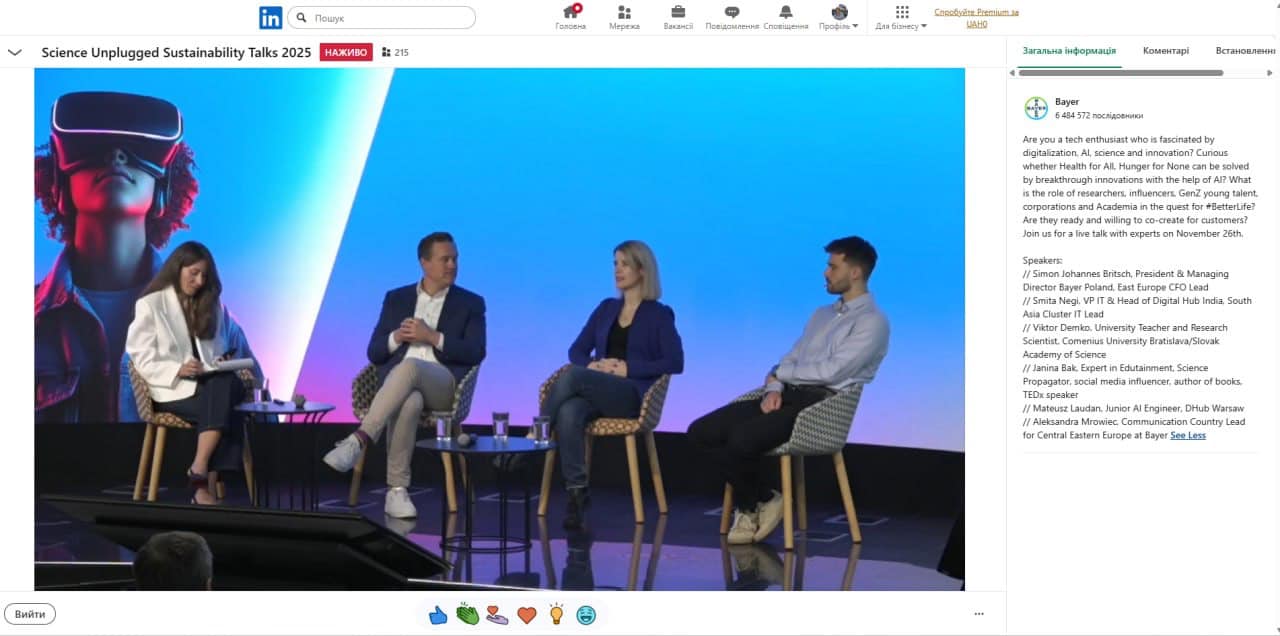React with the blue thumbs-up Like
This screenshot has width=1280, height=636.
click(x=438, y=615)
